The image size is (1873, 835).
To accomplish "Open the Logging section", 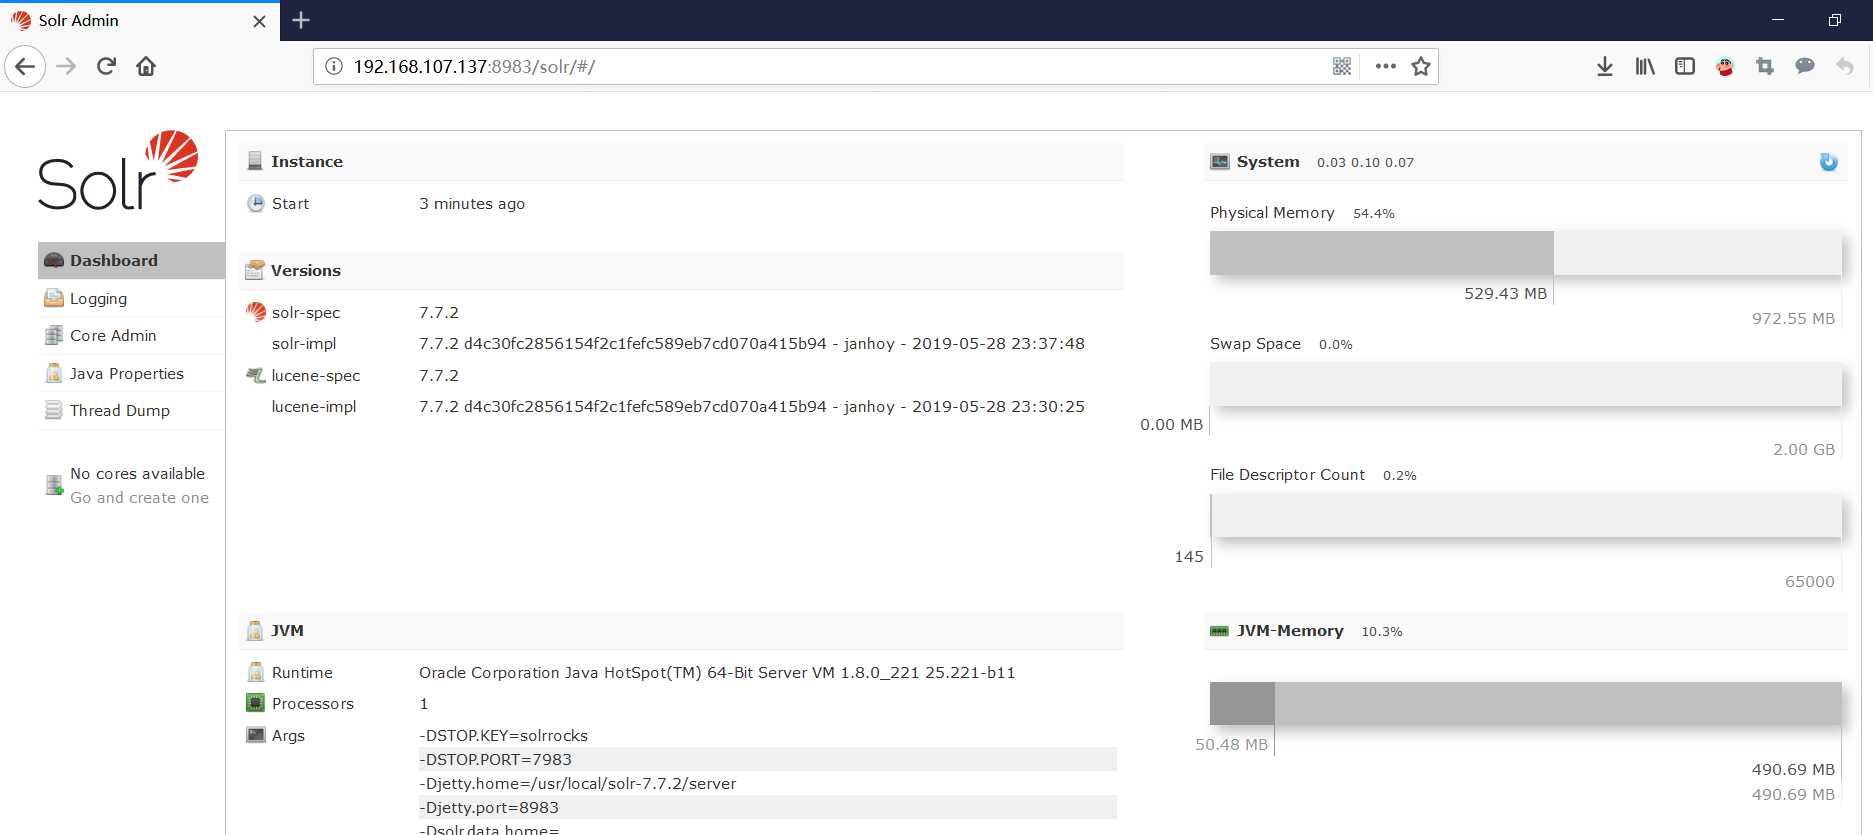I will click(131, 298).
